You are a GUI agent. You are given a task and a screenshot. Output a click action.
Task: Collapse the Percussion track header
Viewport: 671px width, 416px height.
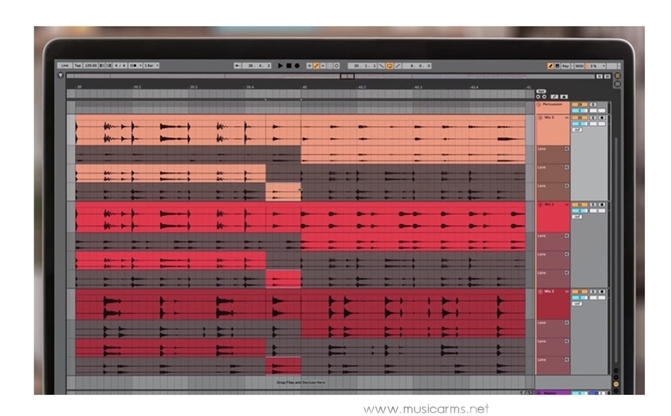point(539,104)
